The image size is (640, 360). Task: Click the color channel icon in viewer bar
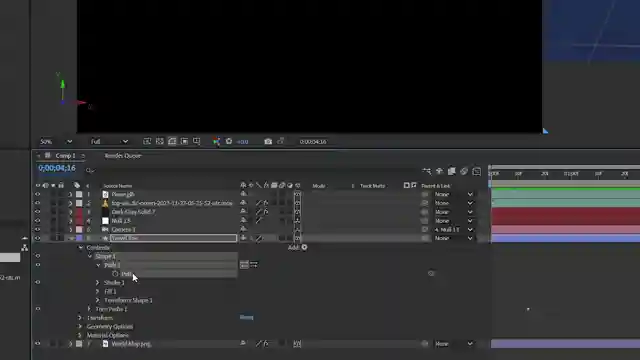click(x=216, y=141)
